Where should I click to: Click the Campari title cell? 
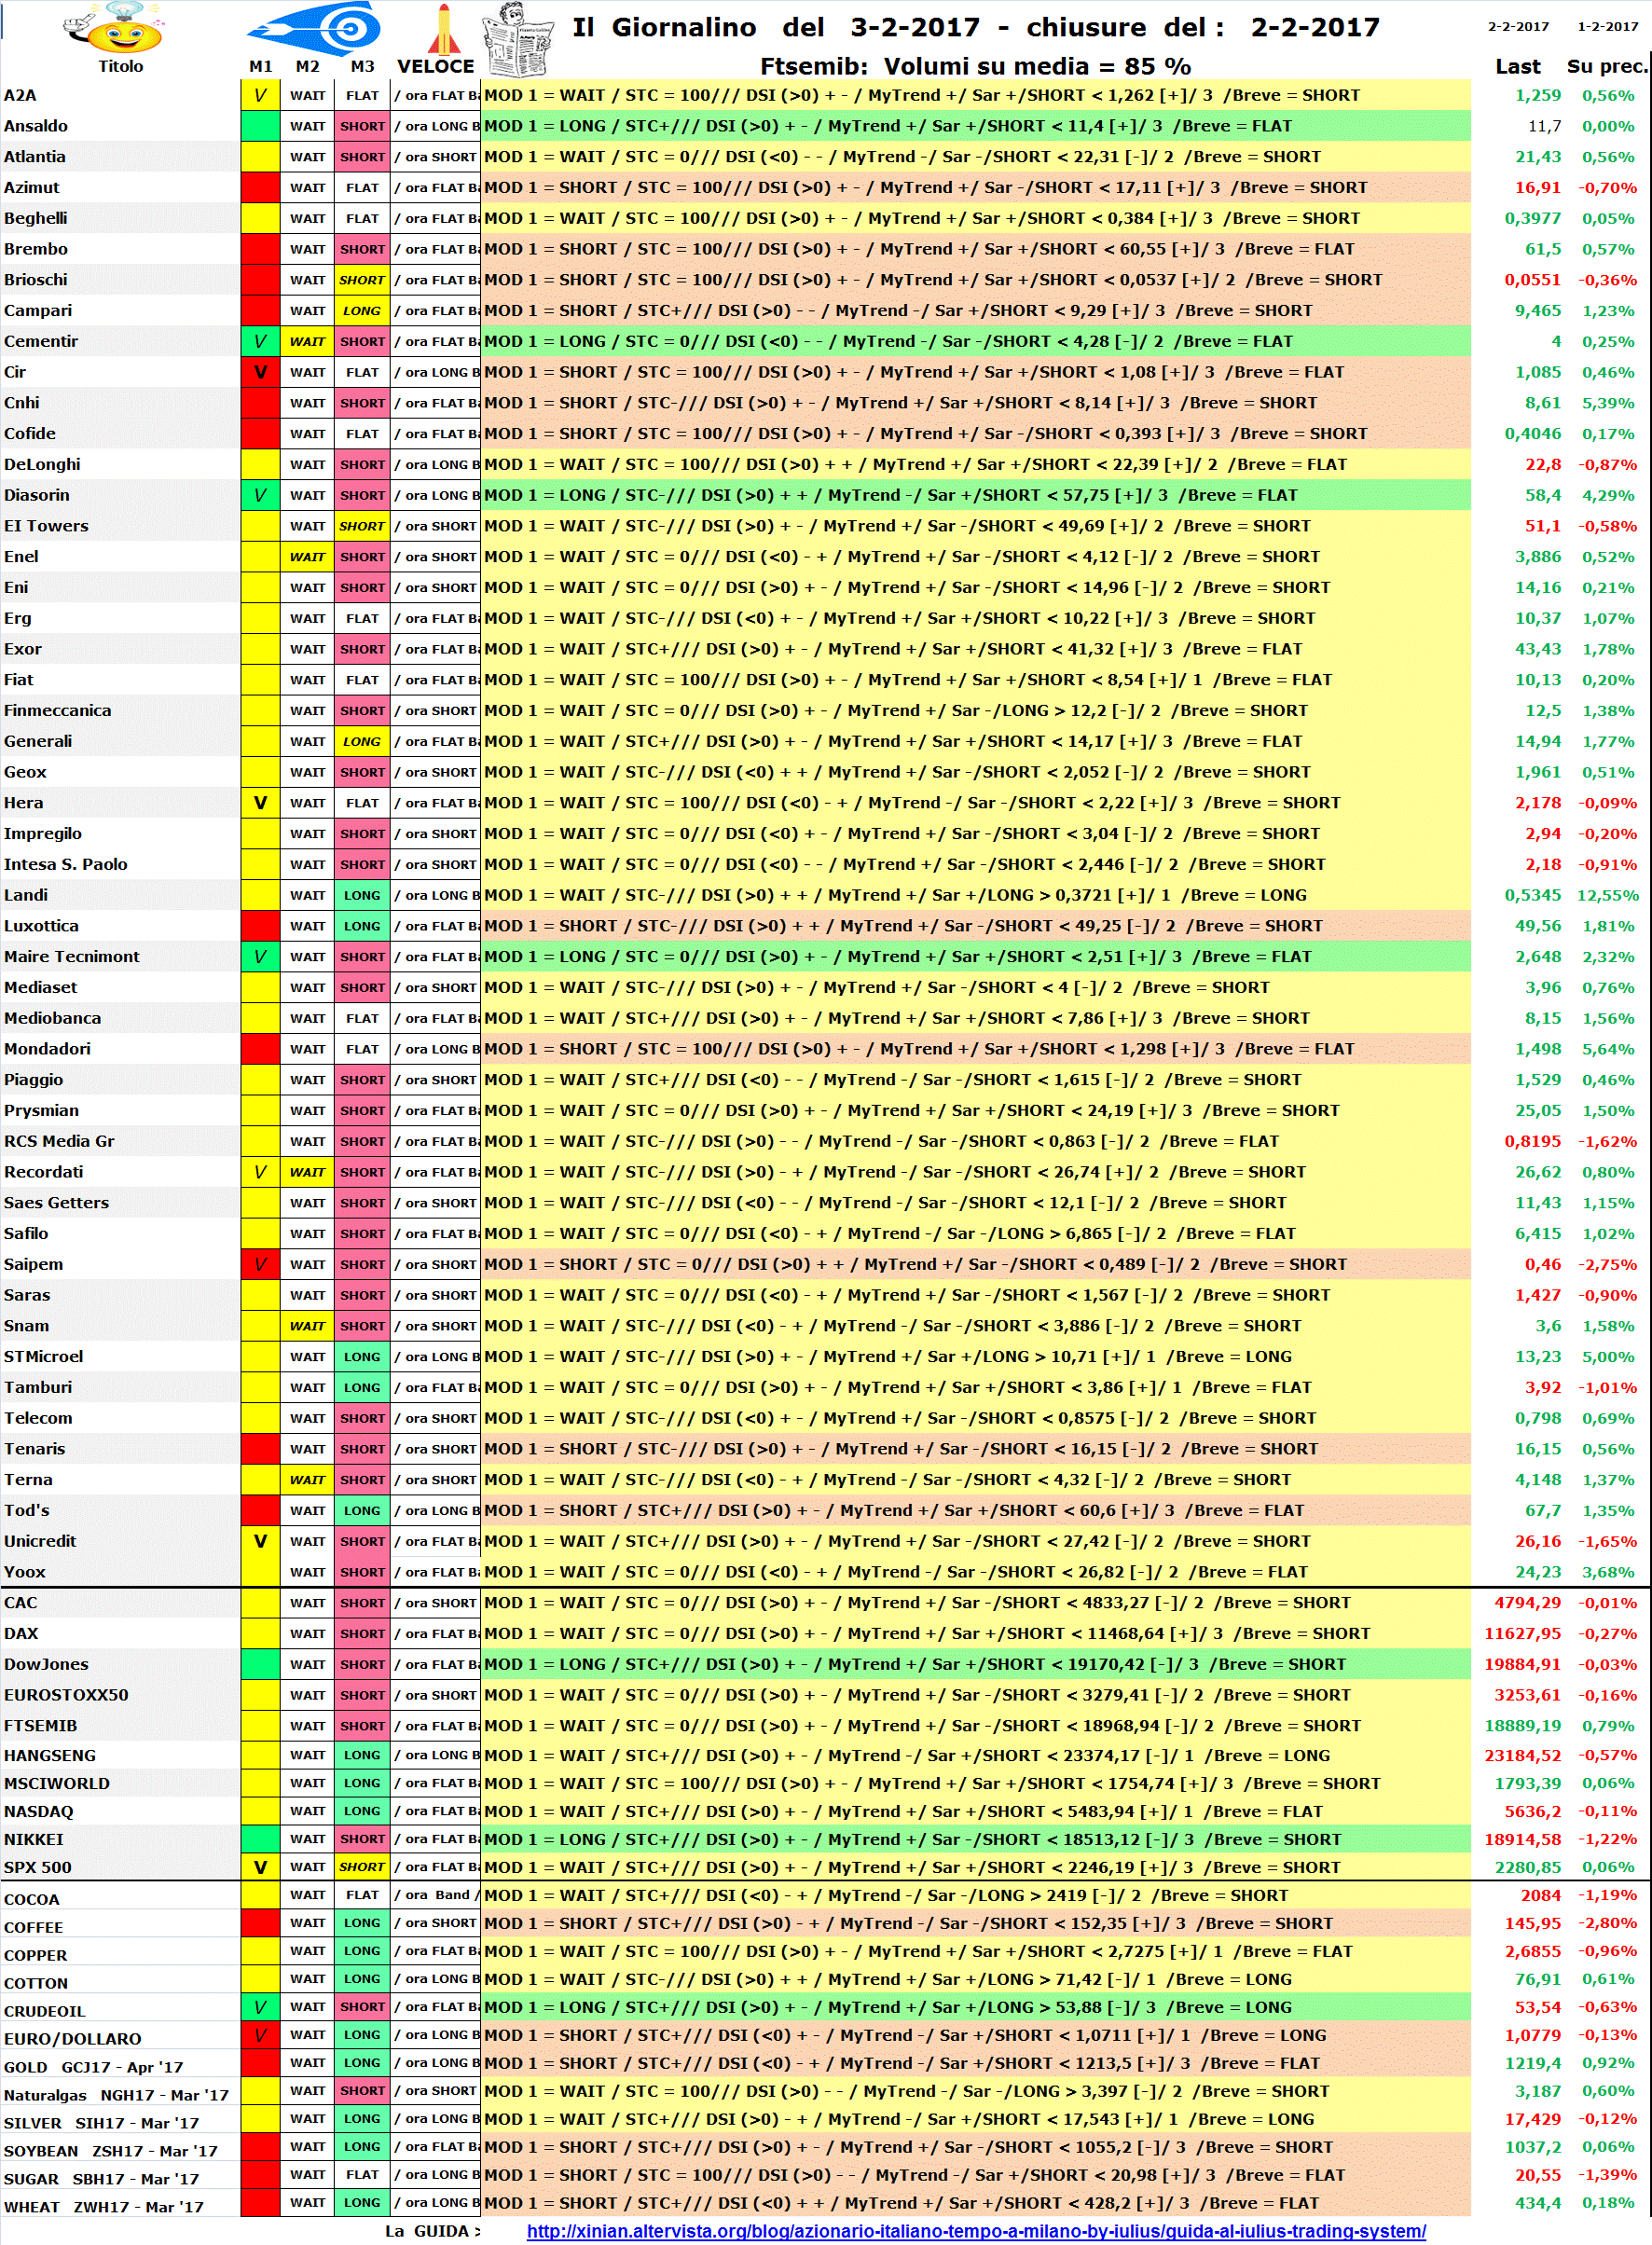coord(120,310)
